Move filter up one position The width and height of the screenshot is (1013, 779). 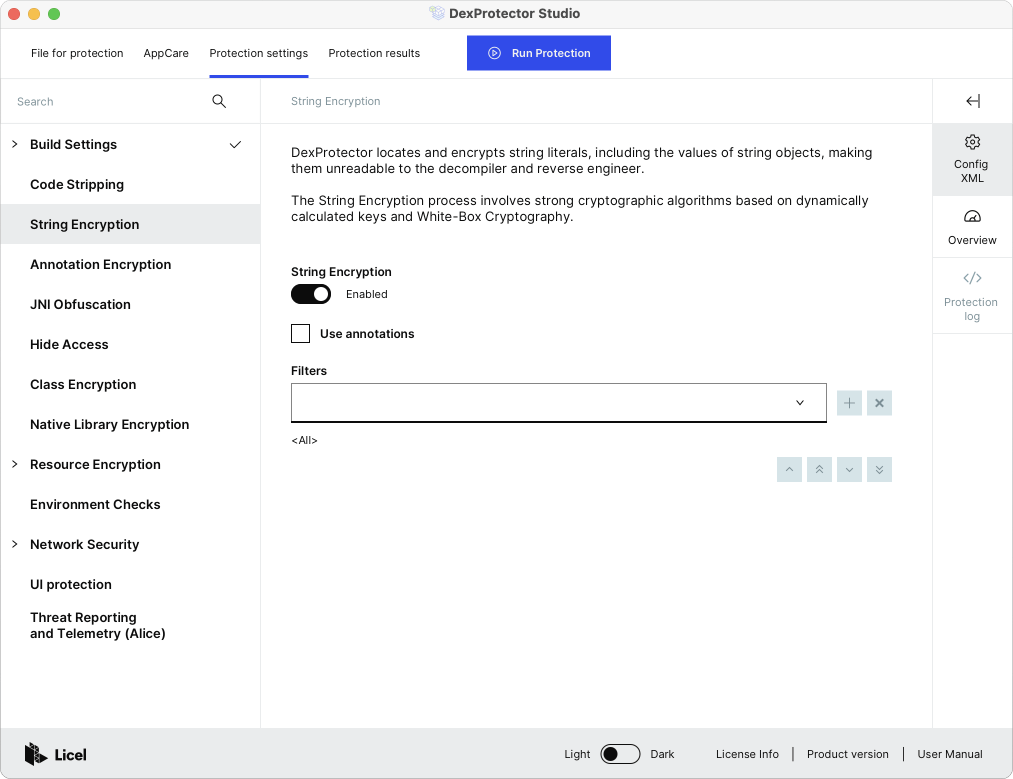tap(789, 470)
